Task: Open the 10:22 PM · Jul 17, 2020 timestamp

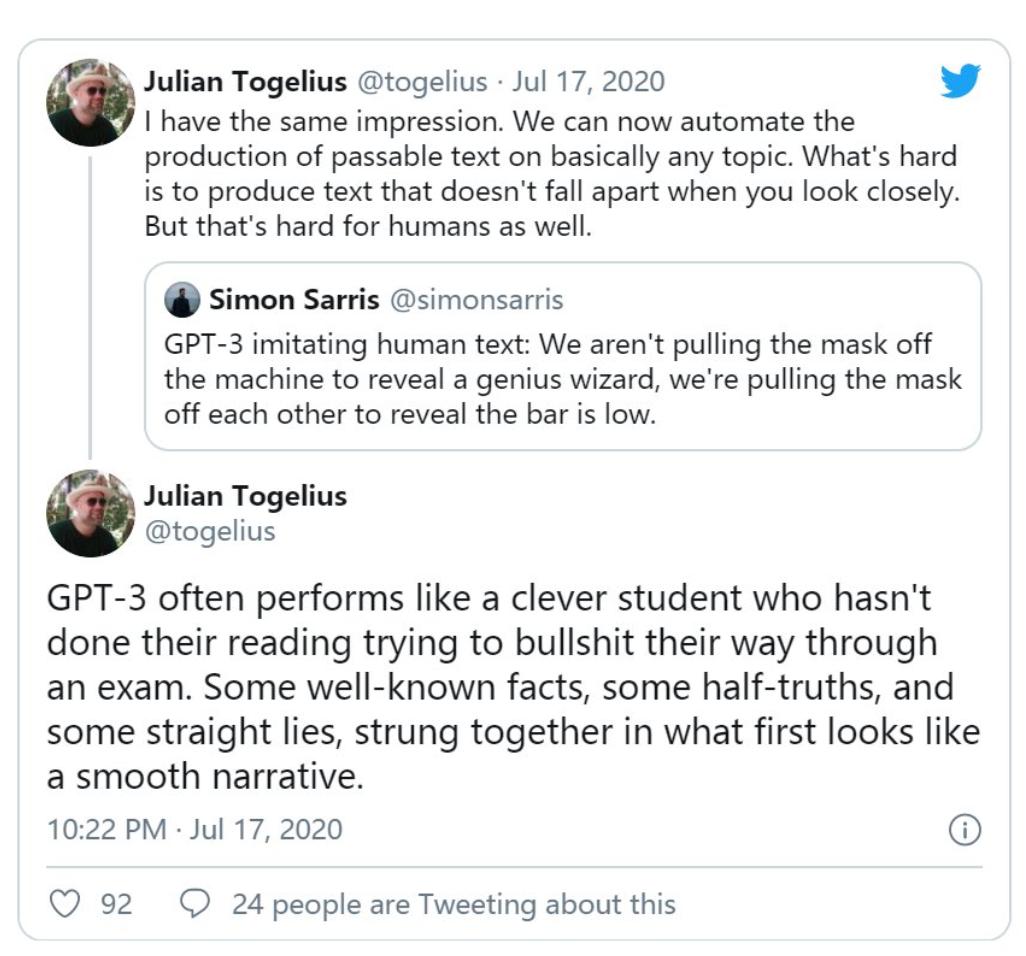Action: pyautogui.click(x=194, y=830)
